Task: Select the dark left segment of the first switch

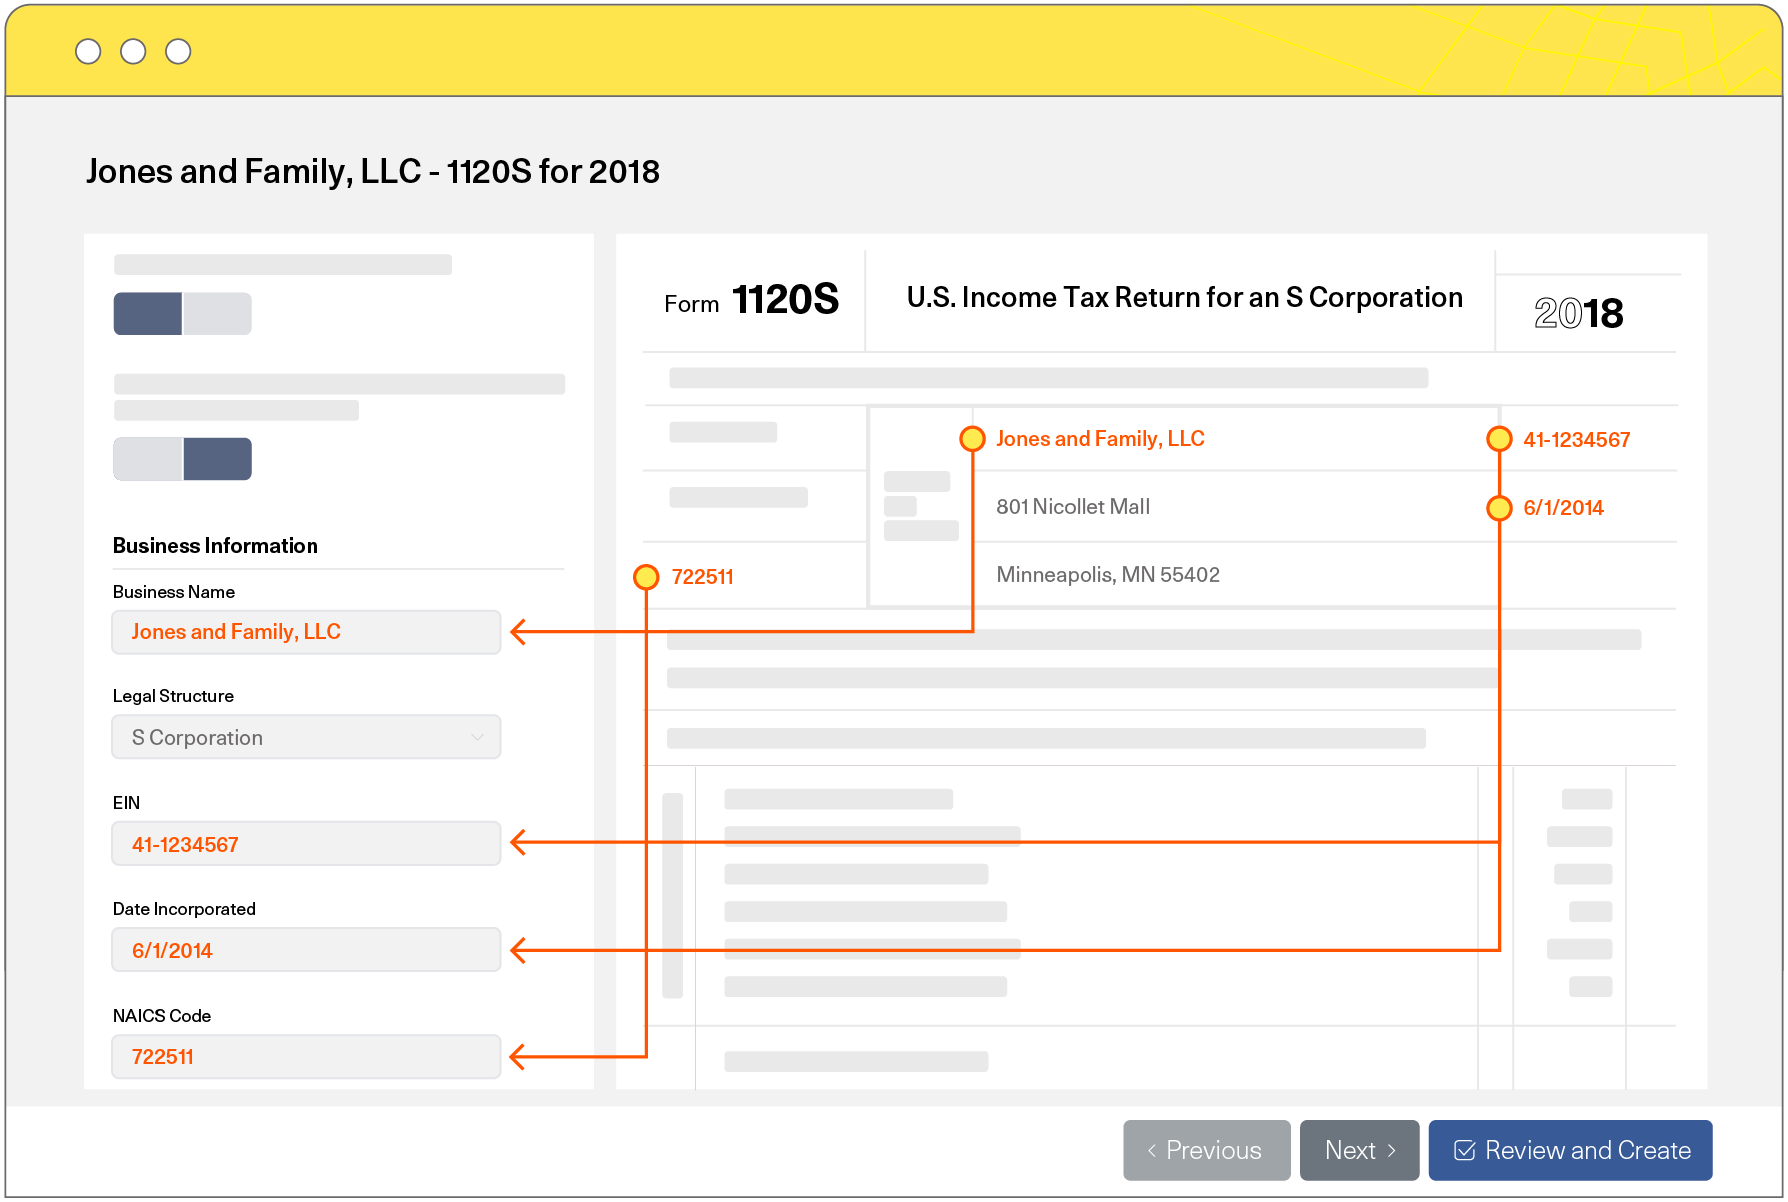Action: click(148, 314)
